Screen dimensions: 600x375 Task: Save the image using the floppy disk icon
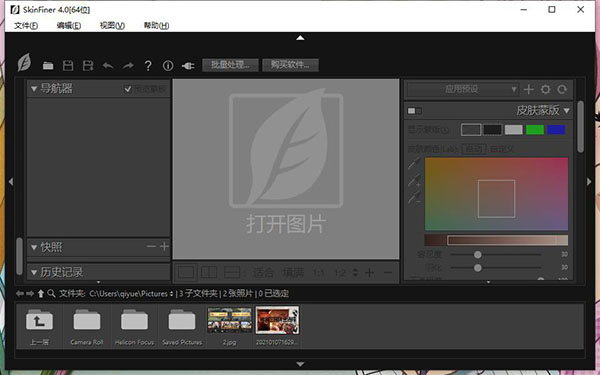pyautogui.click(x=68, y=66)
